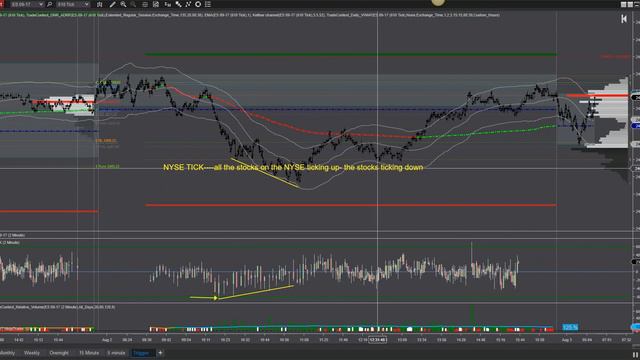The width and height of the screenshot is (640, 360).
Task: Click the circular alert icon in toolbar
Action: coord(198,4)
